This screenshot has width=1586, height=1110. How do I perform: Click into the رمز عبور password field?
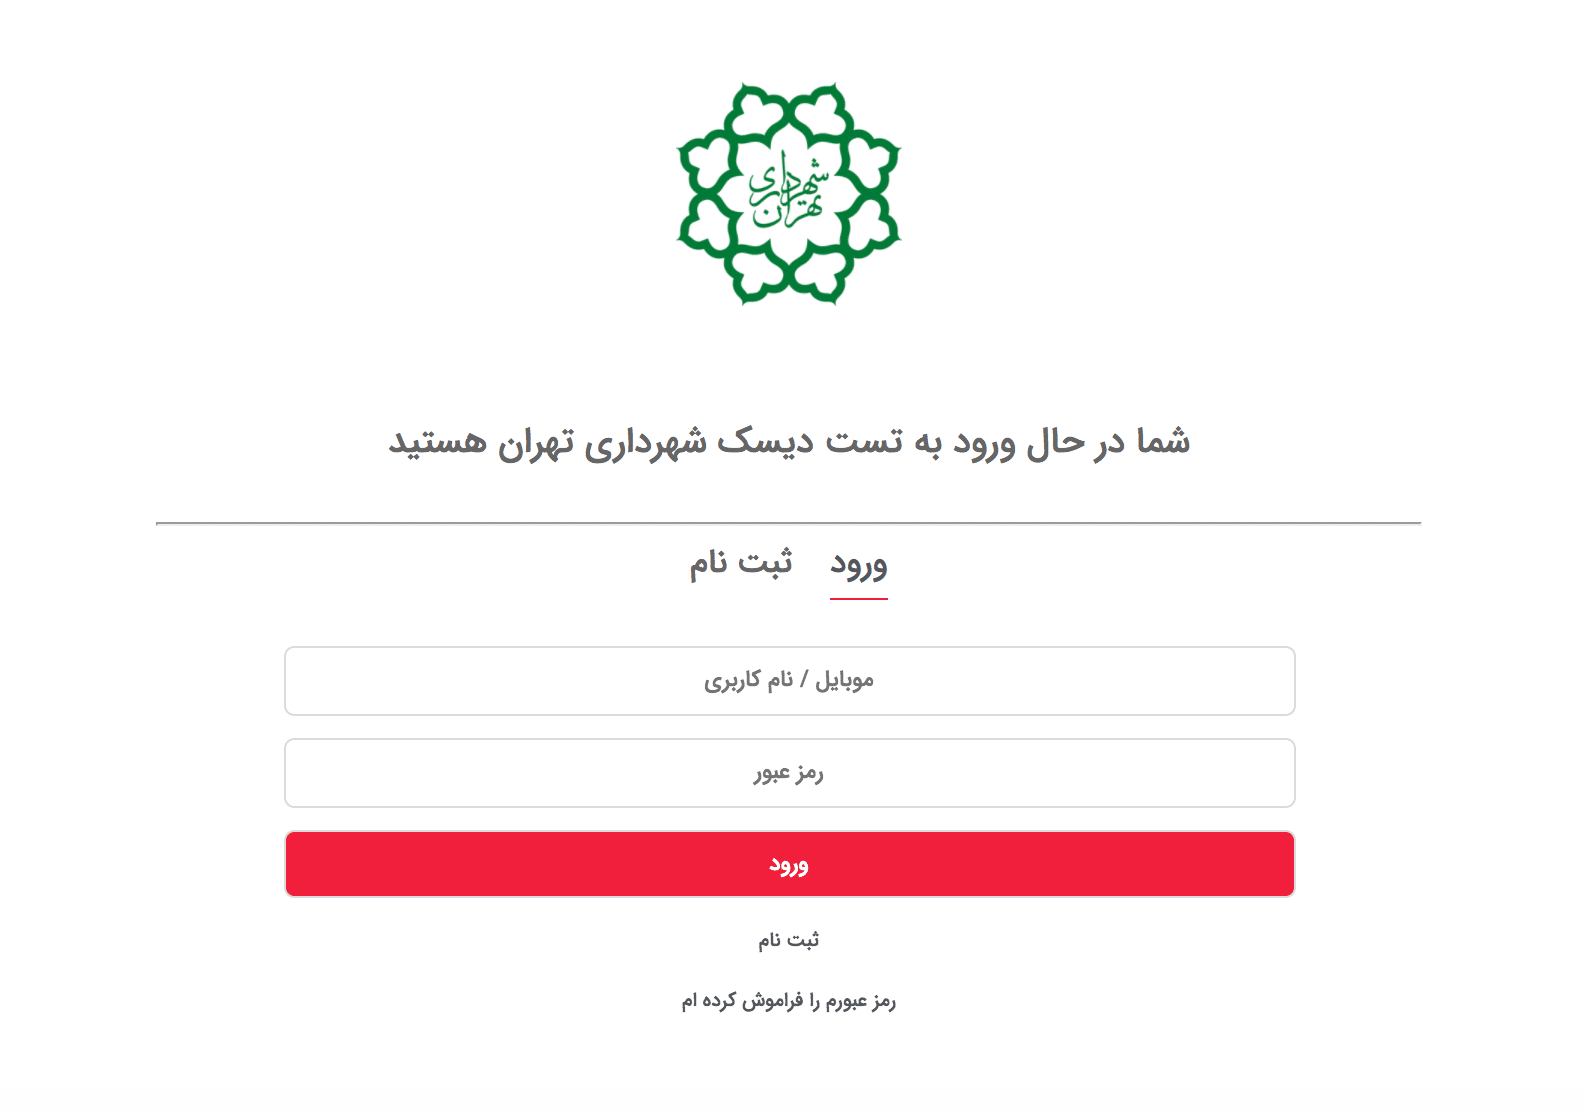789,773
